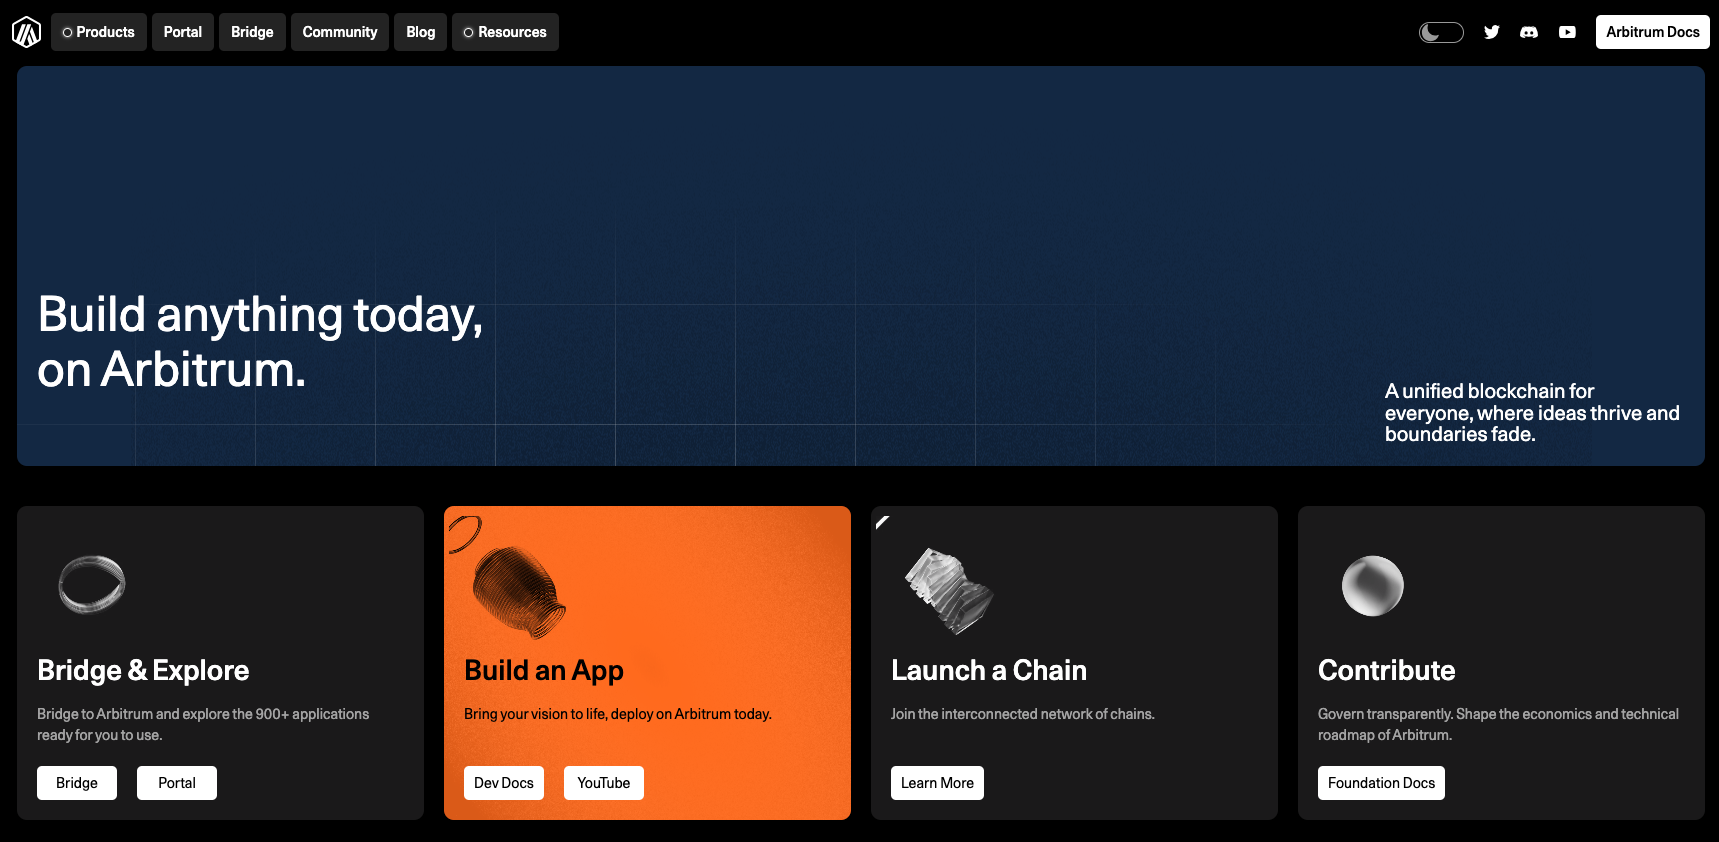Click the tagline 'A unified blockchain for everyone'
1719x842 pixels.
coord(1532,412)
